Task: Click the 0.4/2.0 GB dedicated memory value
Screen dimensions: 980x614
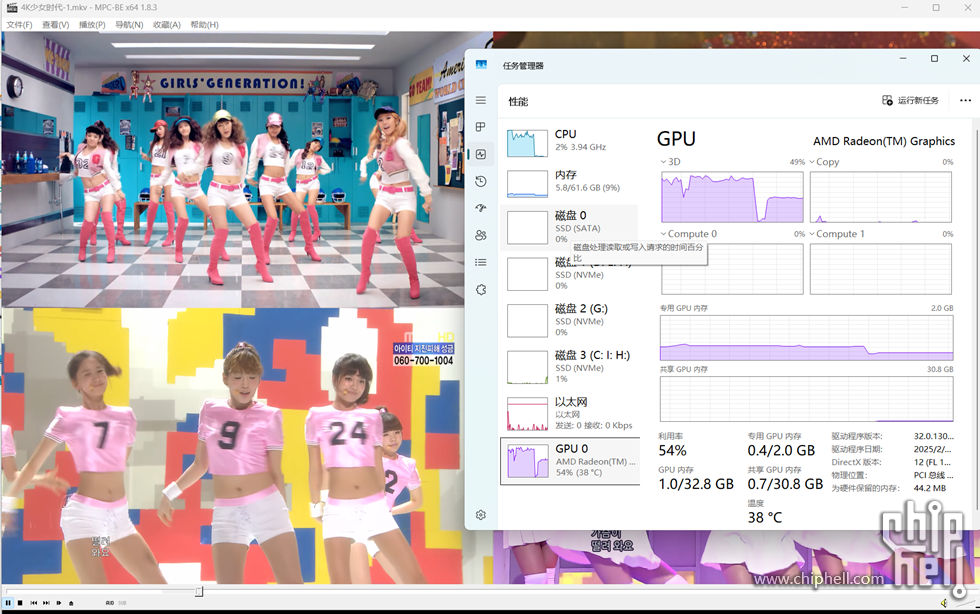Action: [x=781, y=451]
